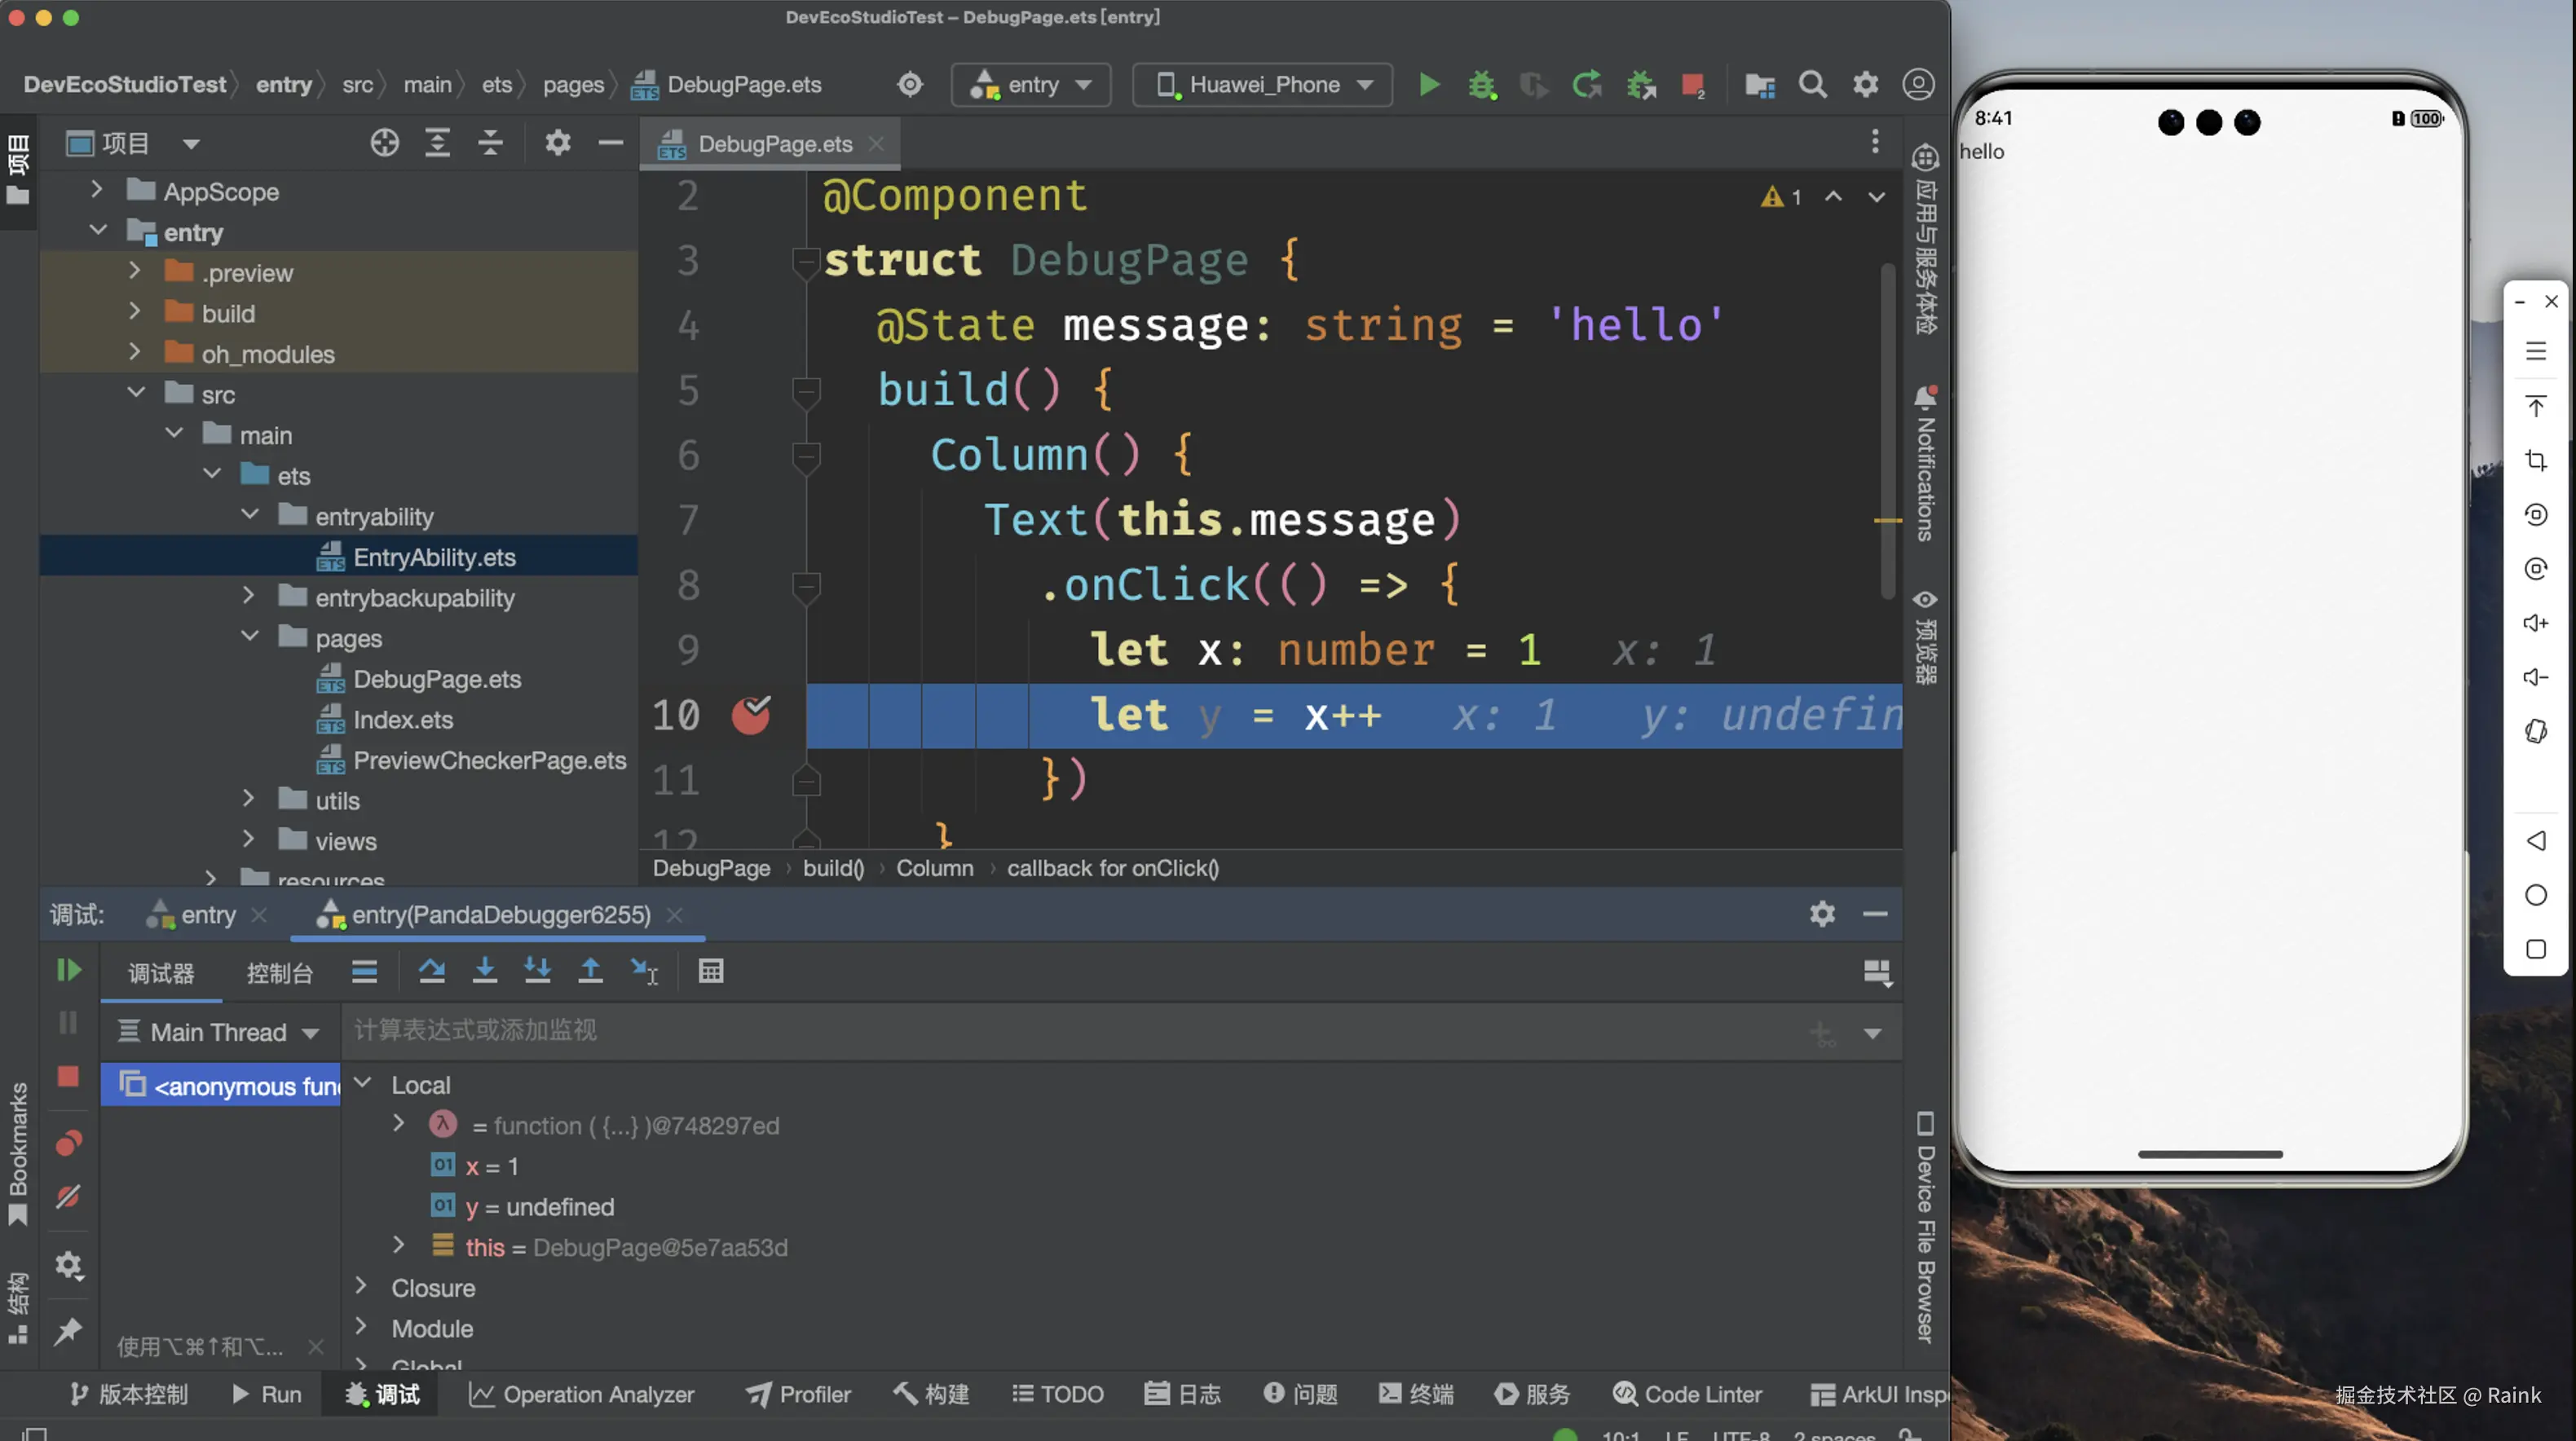Image resolution: width=2576 pixels, height=1441 pixels.
Task: Open the Huawei_Phone device dropdown
Action: pos(1264,85)
